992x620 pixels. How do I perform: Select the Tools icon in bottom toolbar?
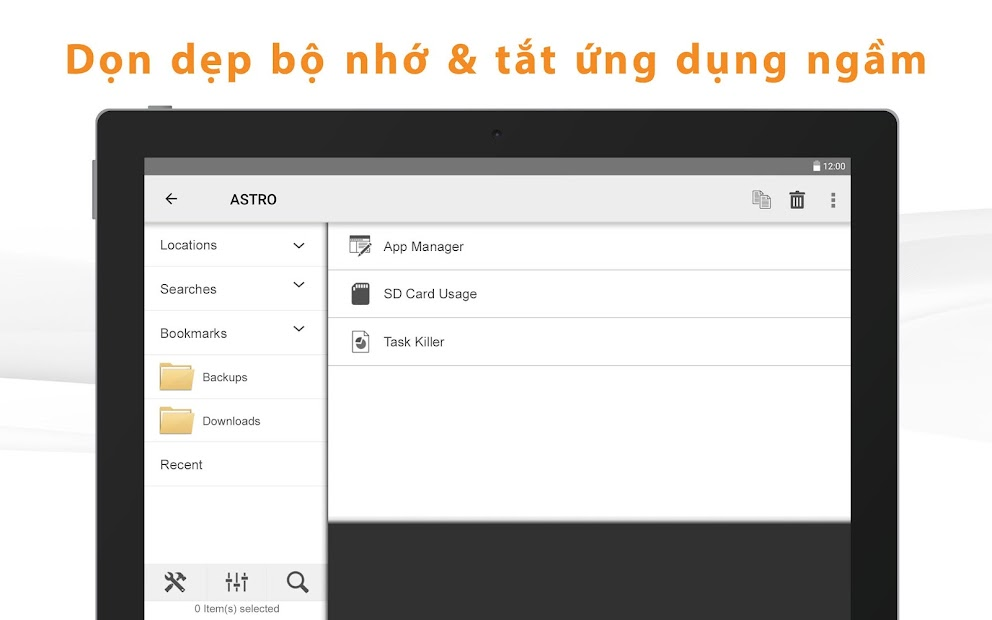tap(176, 581)
